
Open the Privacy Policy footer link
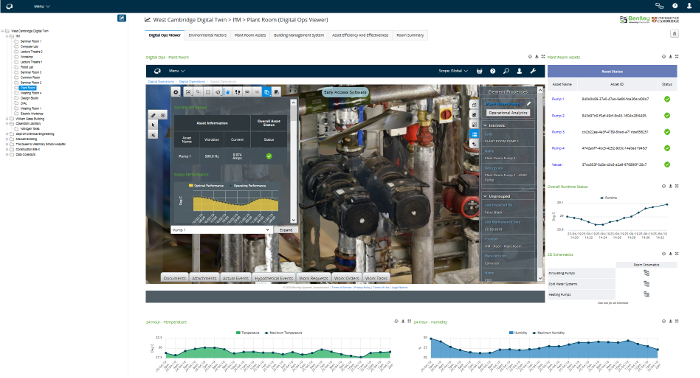(x=362, y=287)
